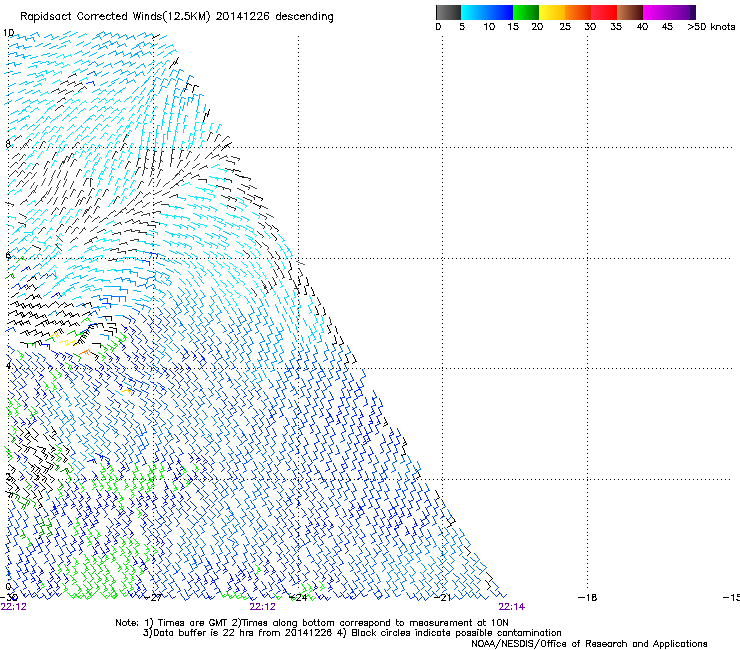Click the purple '22:12' time left of -24
The width and height of the screenshot is (740, 650).
(262, 607)
